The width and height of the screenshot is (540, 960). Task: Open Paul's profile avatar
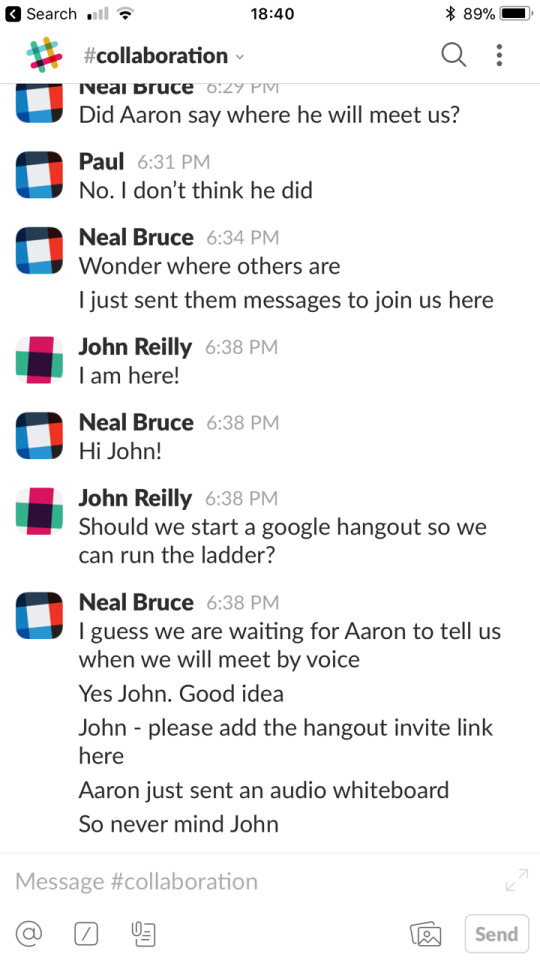[x=39, y=174]
